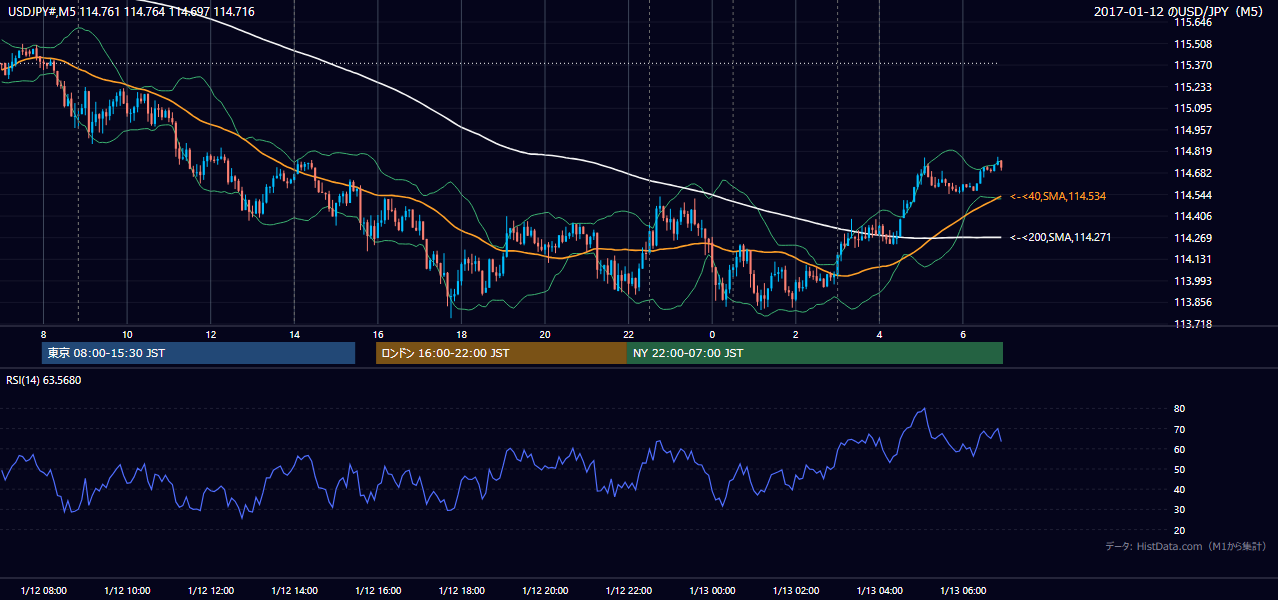Click the HistData.com data source credit

(x=1186, y=547)
